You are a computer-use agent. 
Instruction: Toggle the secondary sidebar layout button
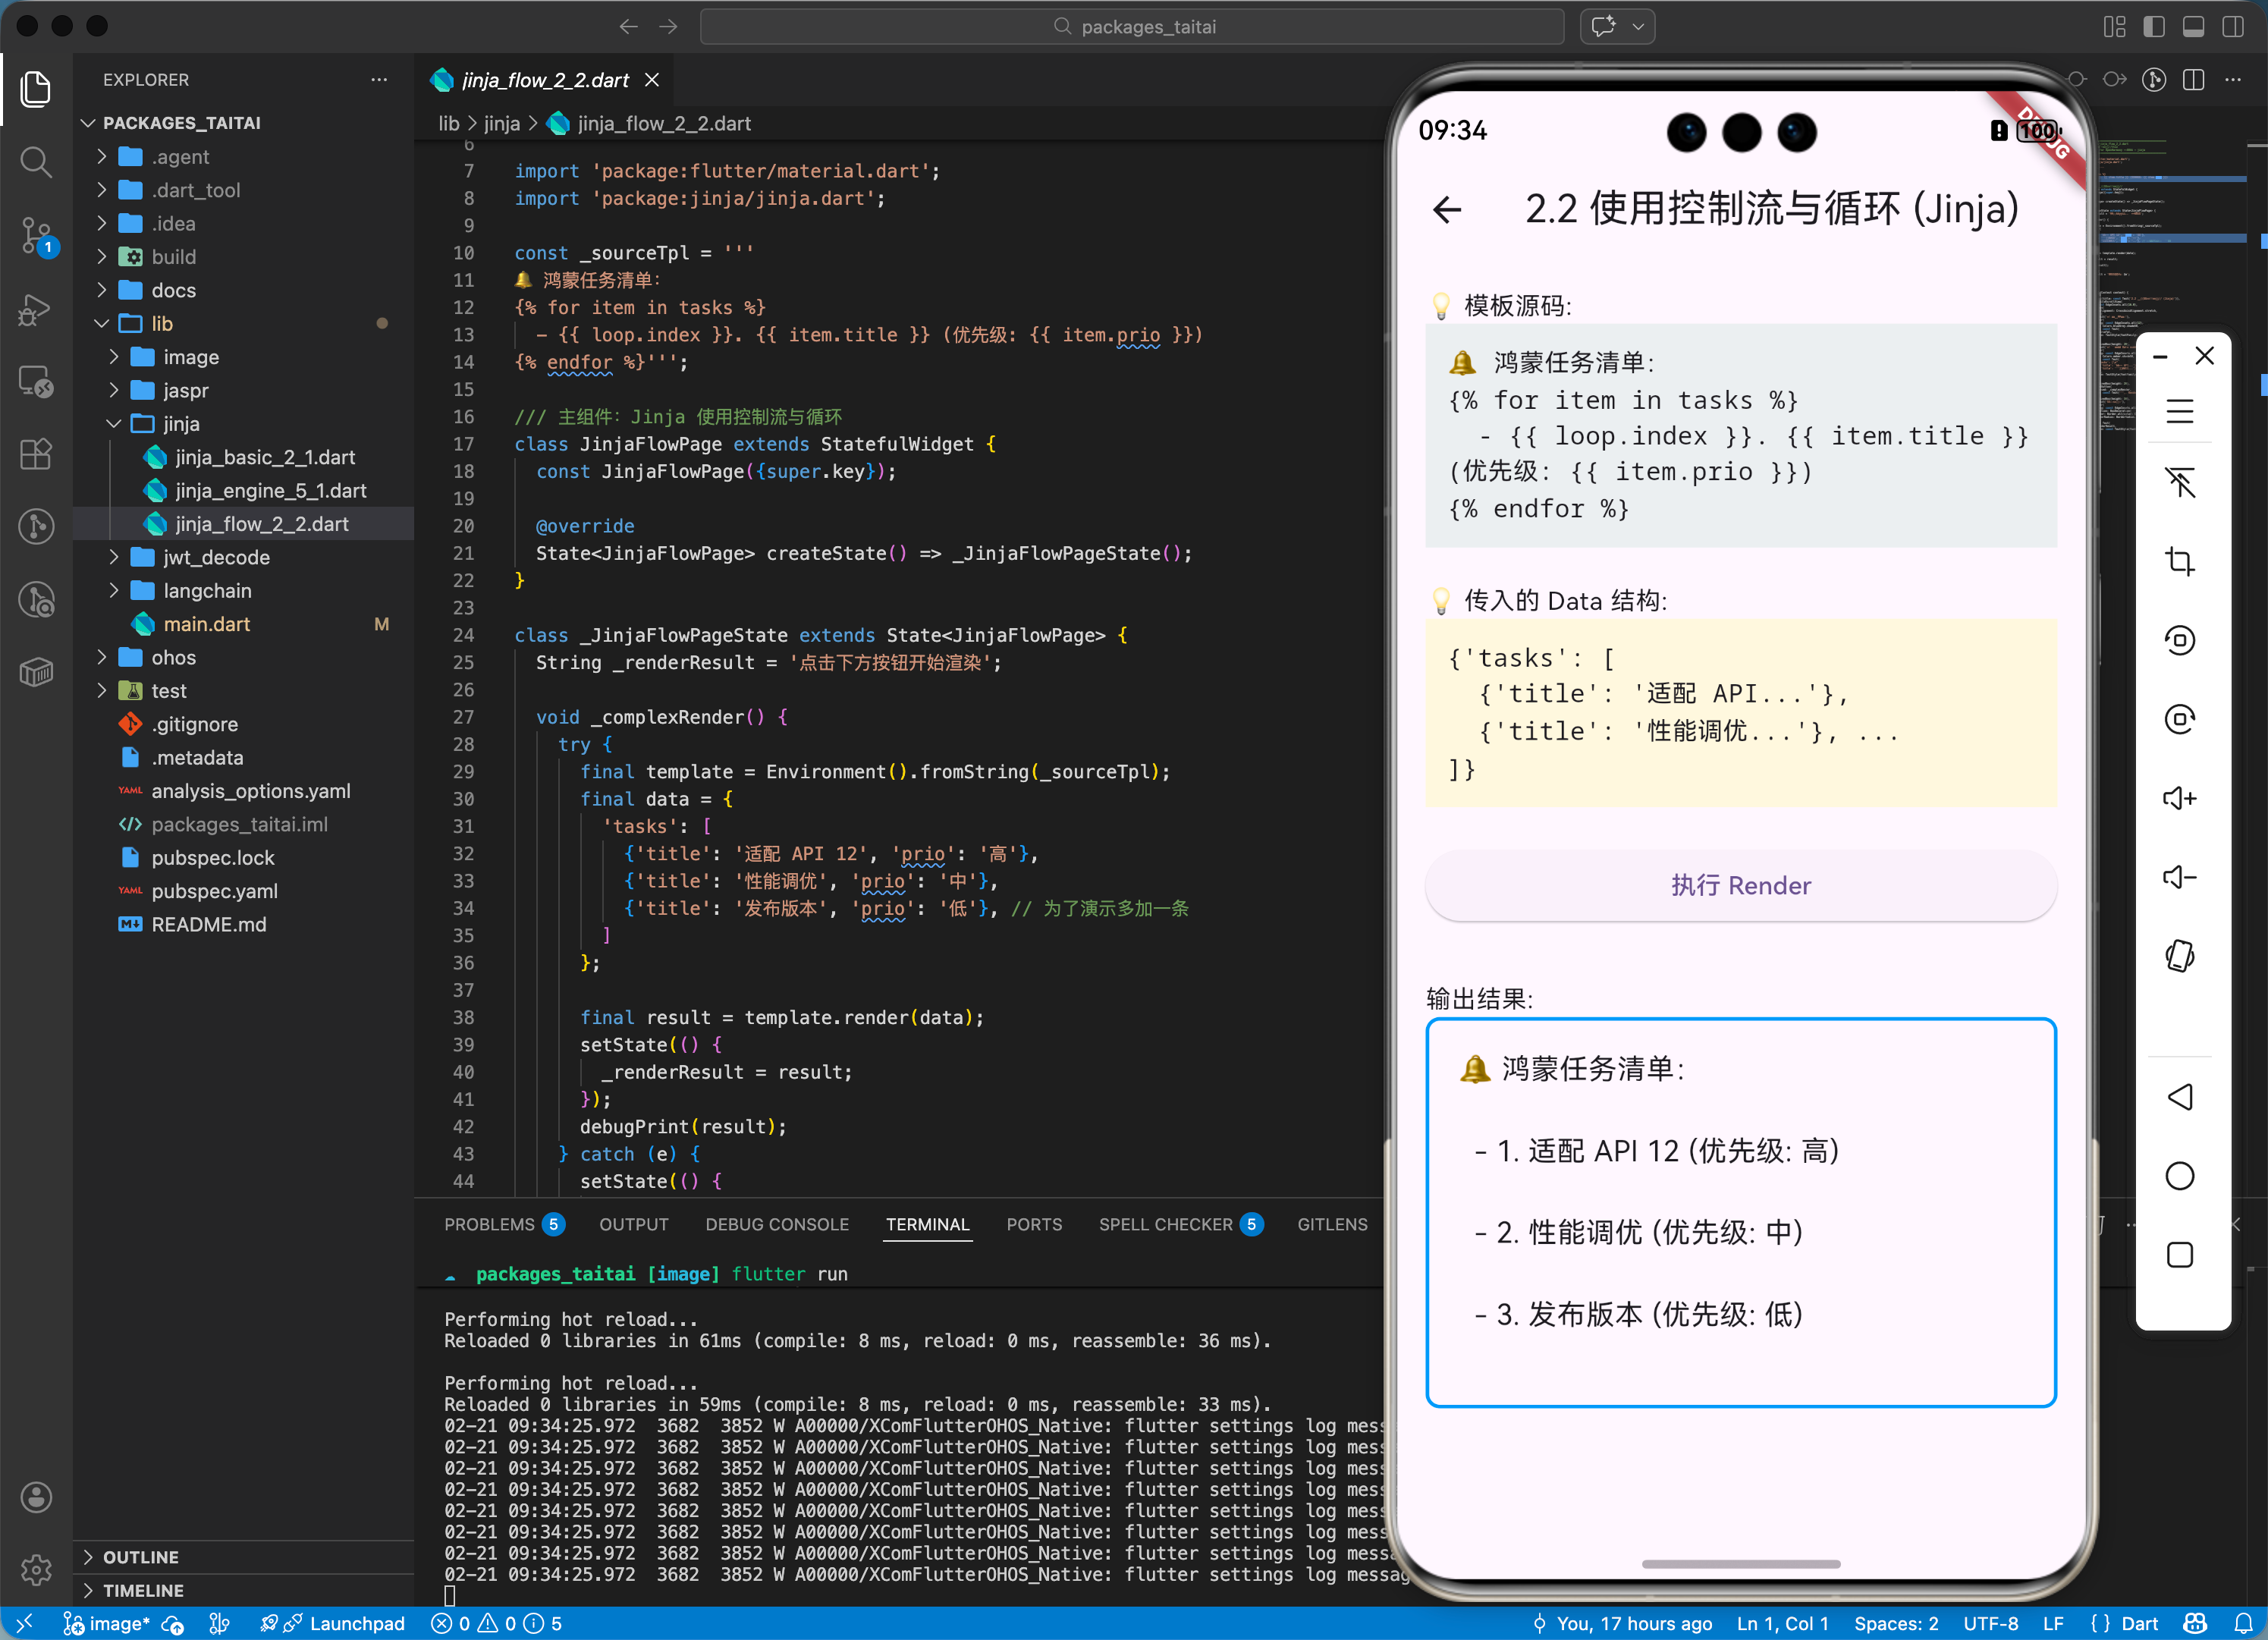(2232, 27)
